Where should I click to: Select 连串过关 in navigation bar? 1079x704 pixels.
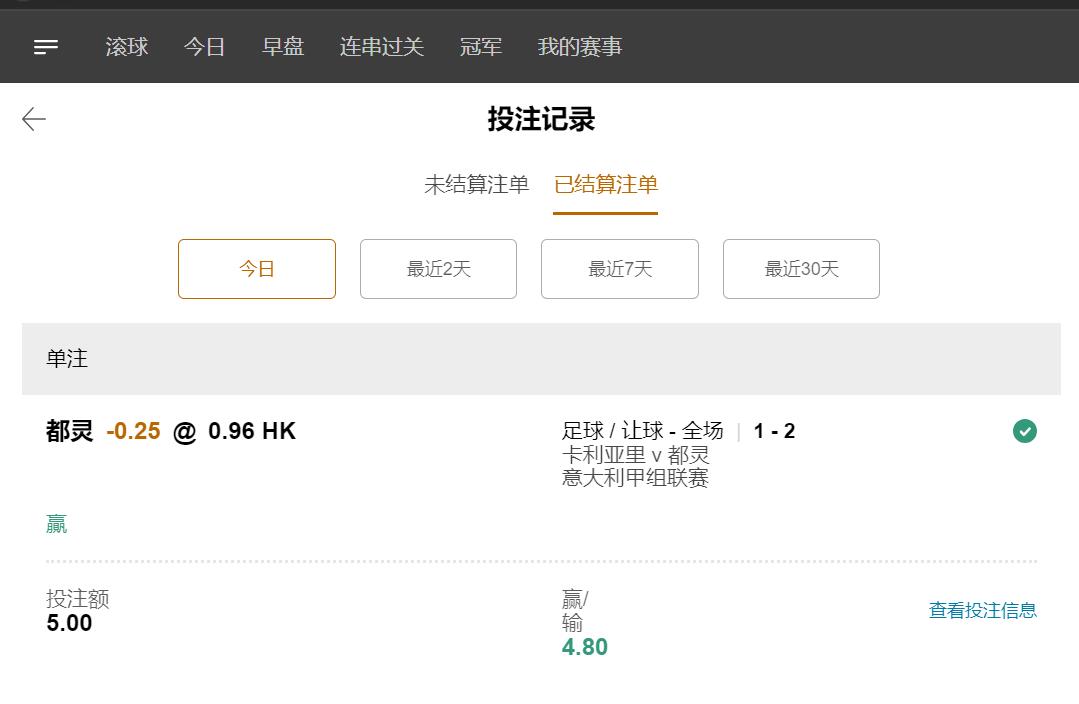(x=382, y=47)
